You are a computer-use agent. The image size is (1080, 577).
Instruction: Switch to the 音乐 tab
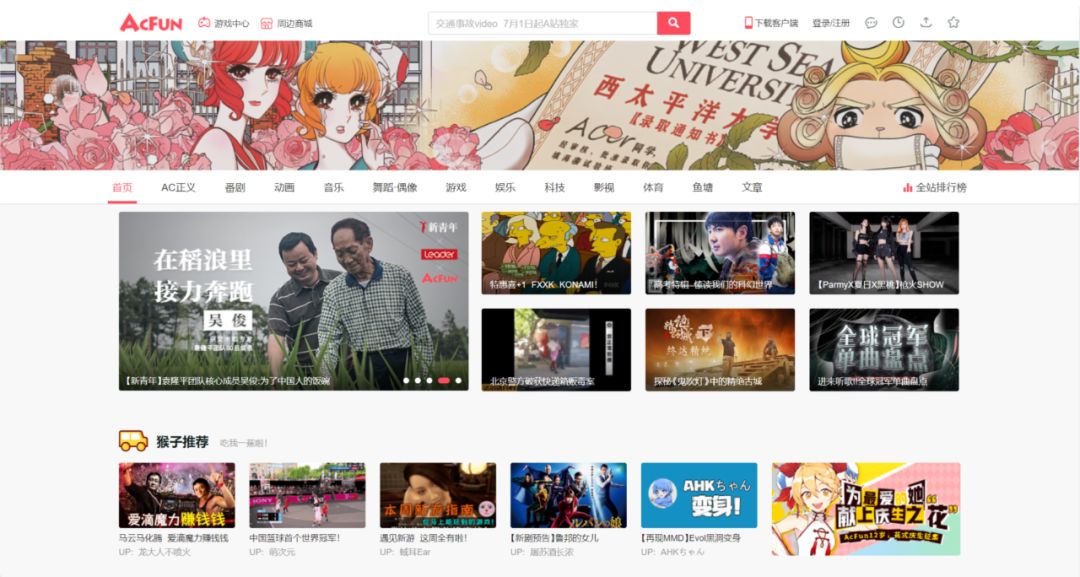(333, 187)
